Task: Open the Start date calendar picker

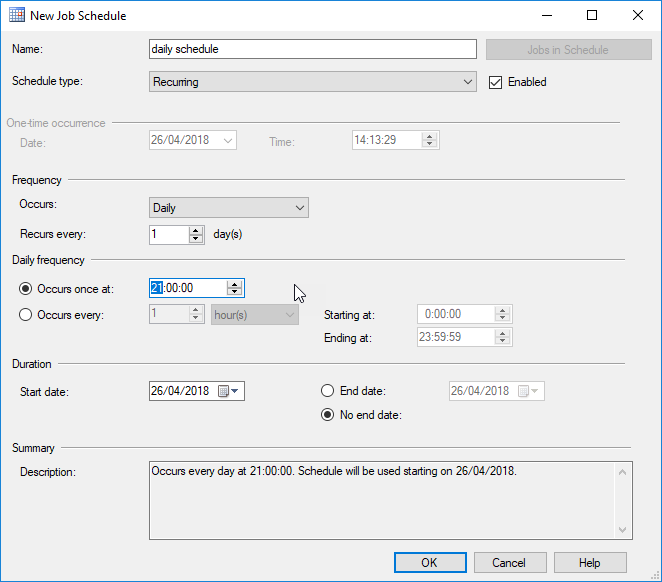Action: pyautogui.click(x=230, y=391)
